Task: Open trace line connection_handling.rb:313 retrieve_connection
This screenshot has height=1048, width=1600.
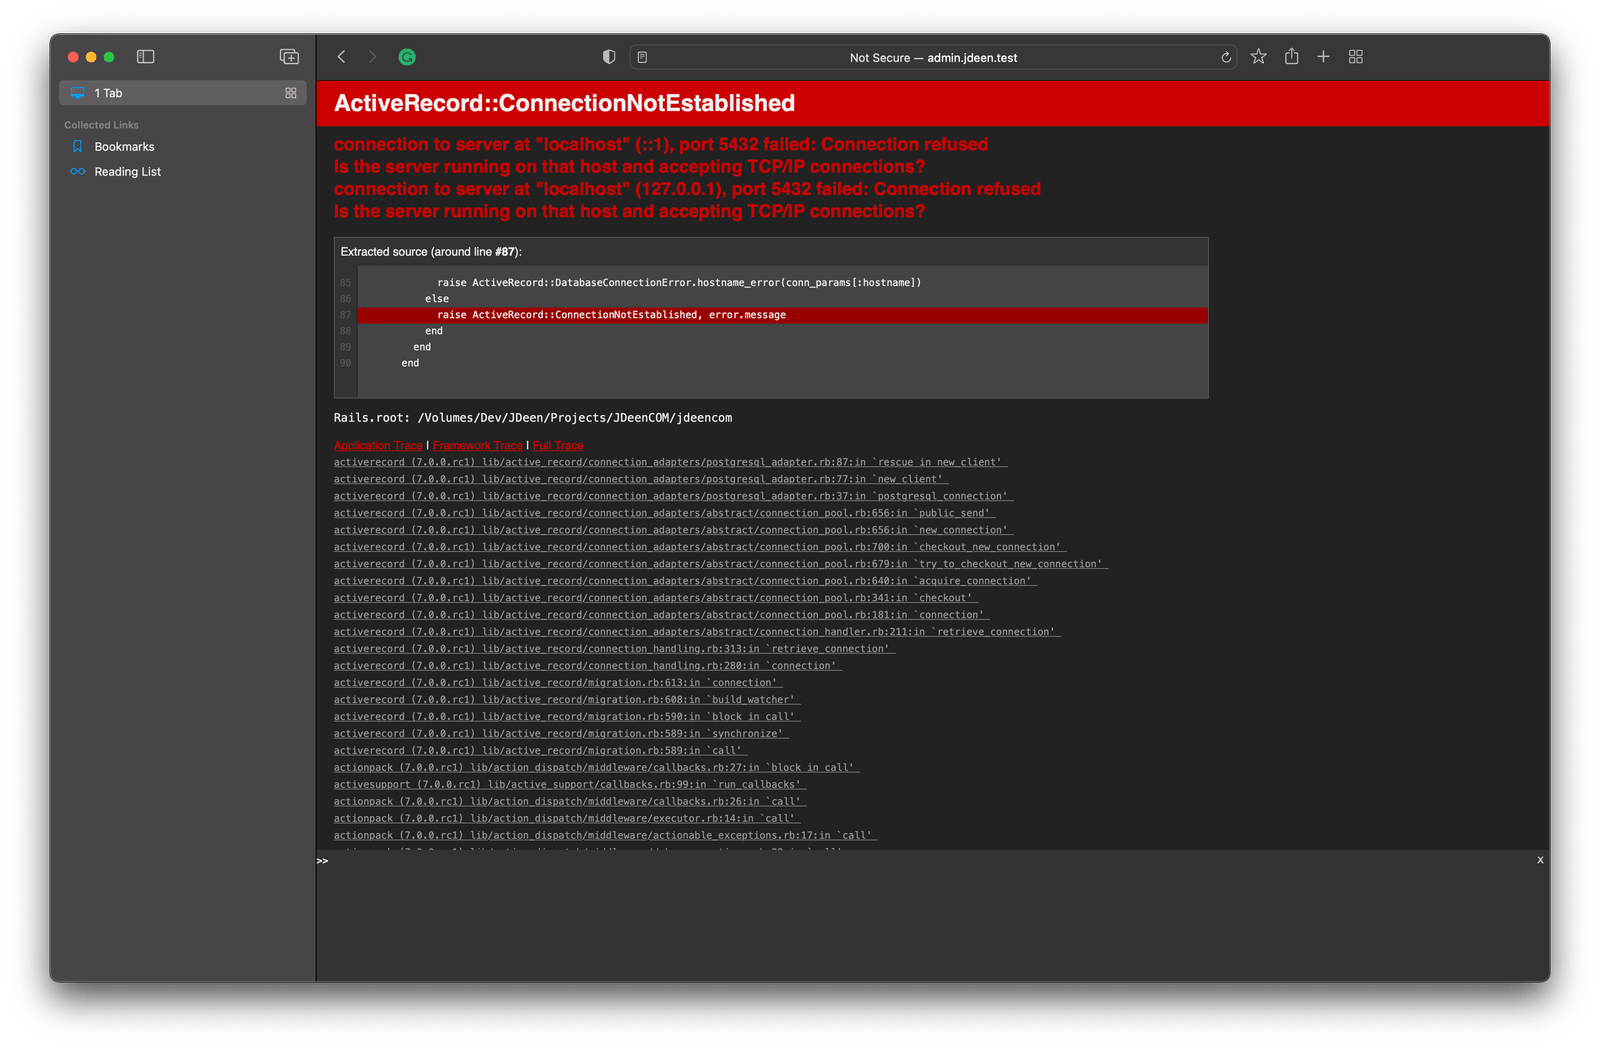Action: tap(614, 649)
